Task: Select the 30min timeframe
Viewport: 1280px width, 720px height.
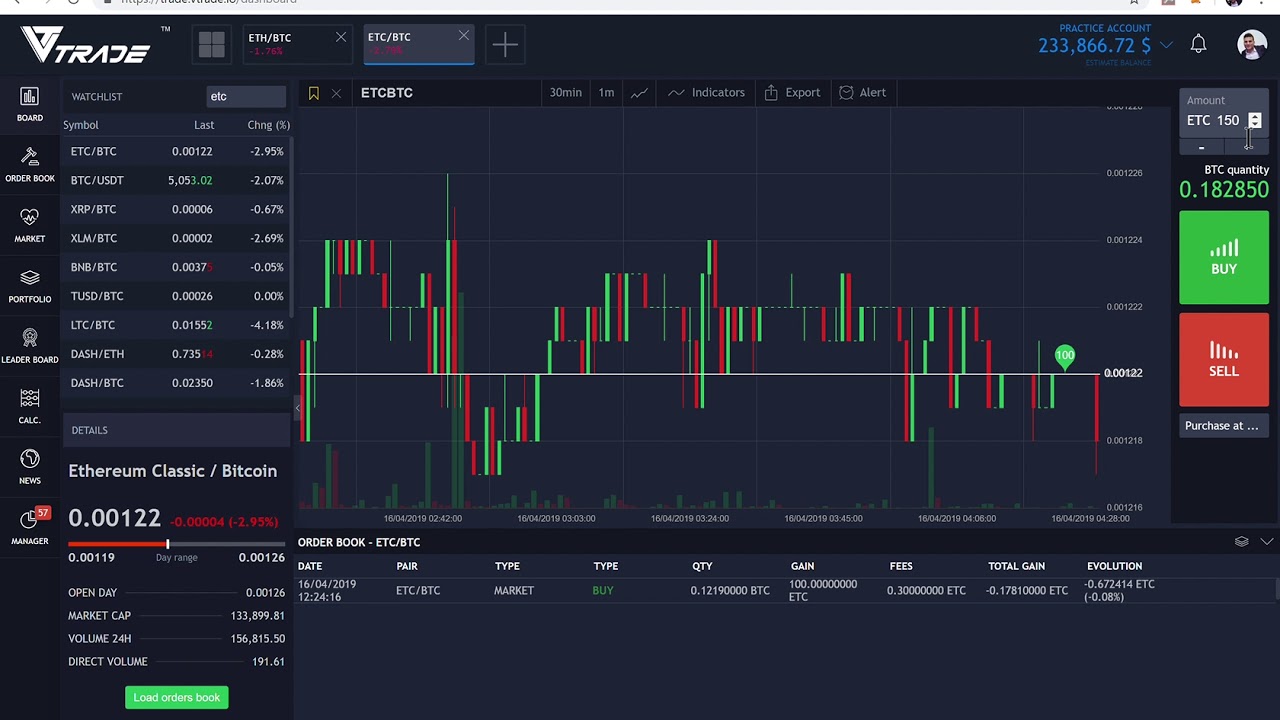Action: pyautogui.click(x=565, y=93)
